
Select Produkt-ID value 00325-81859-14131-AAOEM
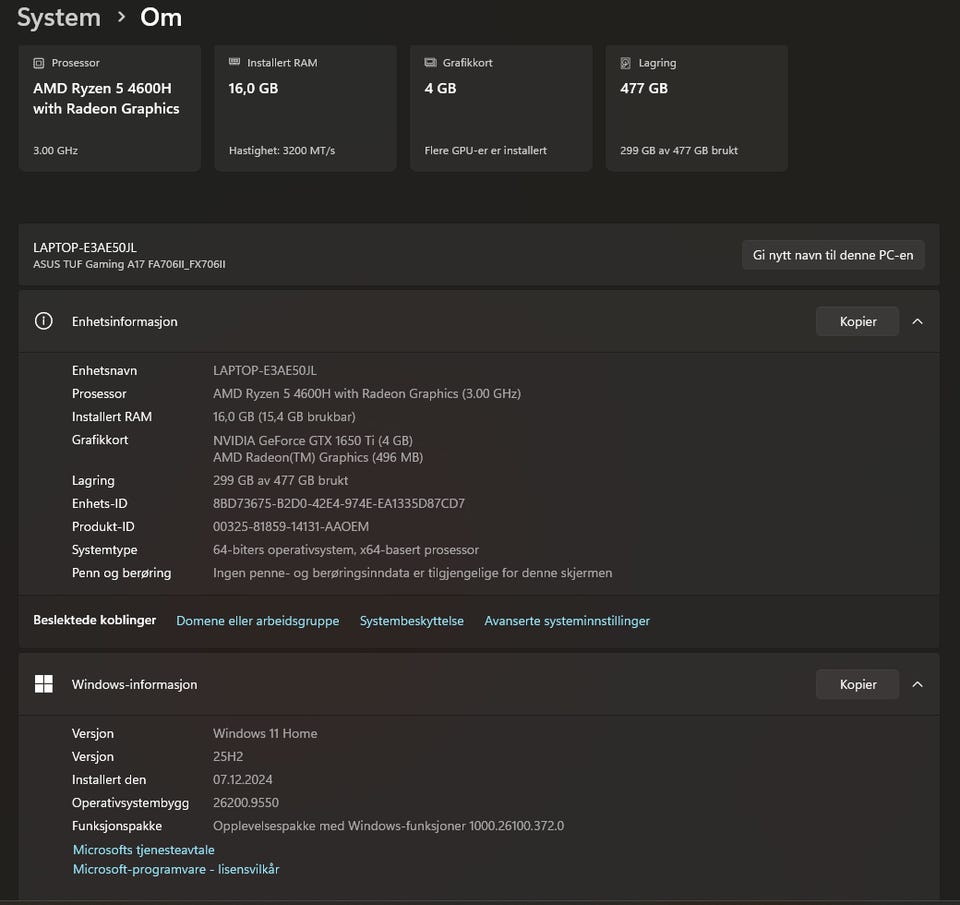point(291,527)
